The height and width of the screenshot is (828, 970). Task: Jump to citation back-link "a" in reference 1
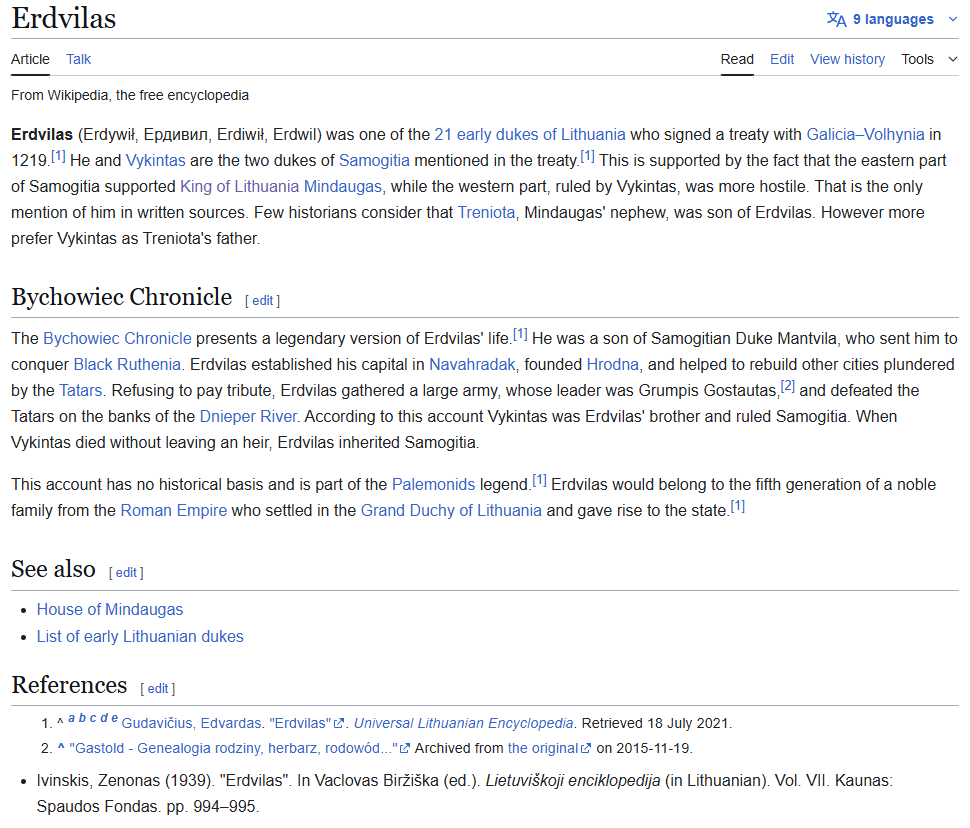click(x=72, y=719)
